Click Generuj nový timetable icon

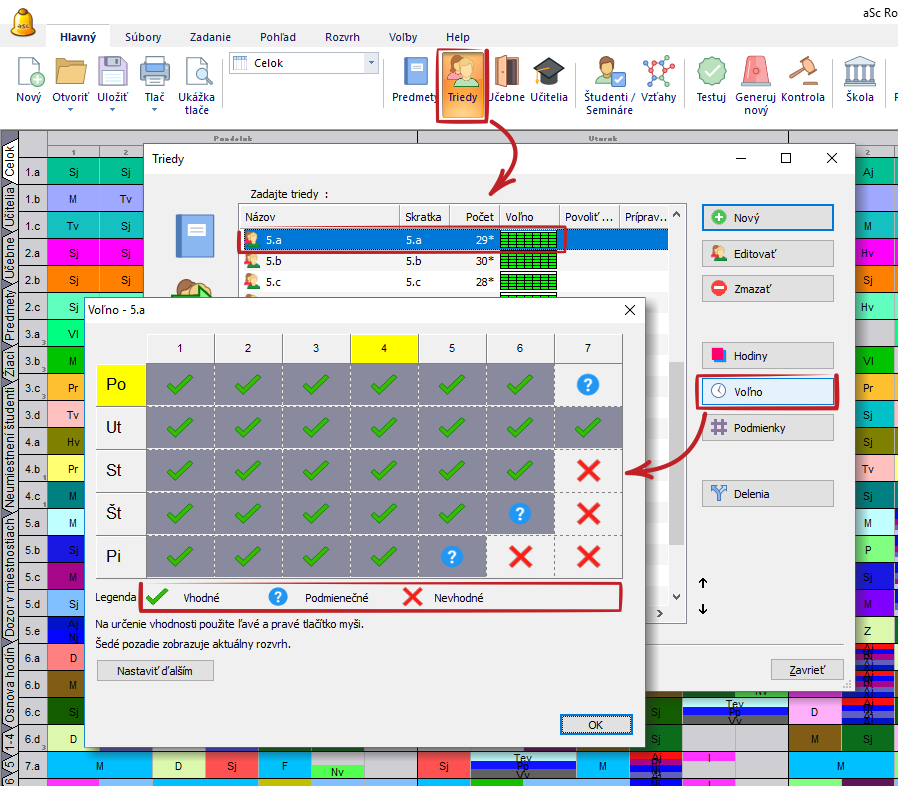coord(755,82)
